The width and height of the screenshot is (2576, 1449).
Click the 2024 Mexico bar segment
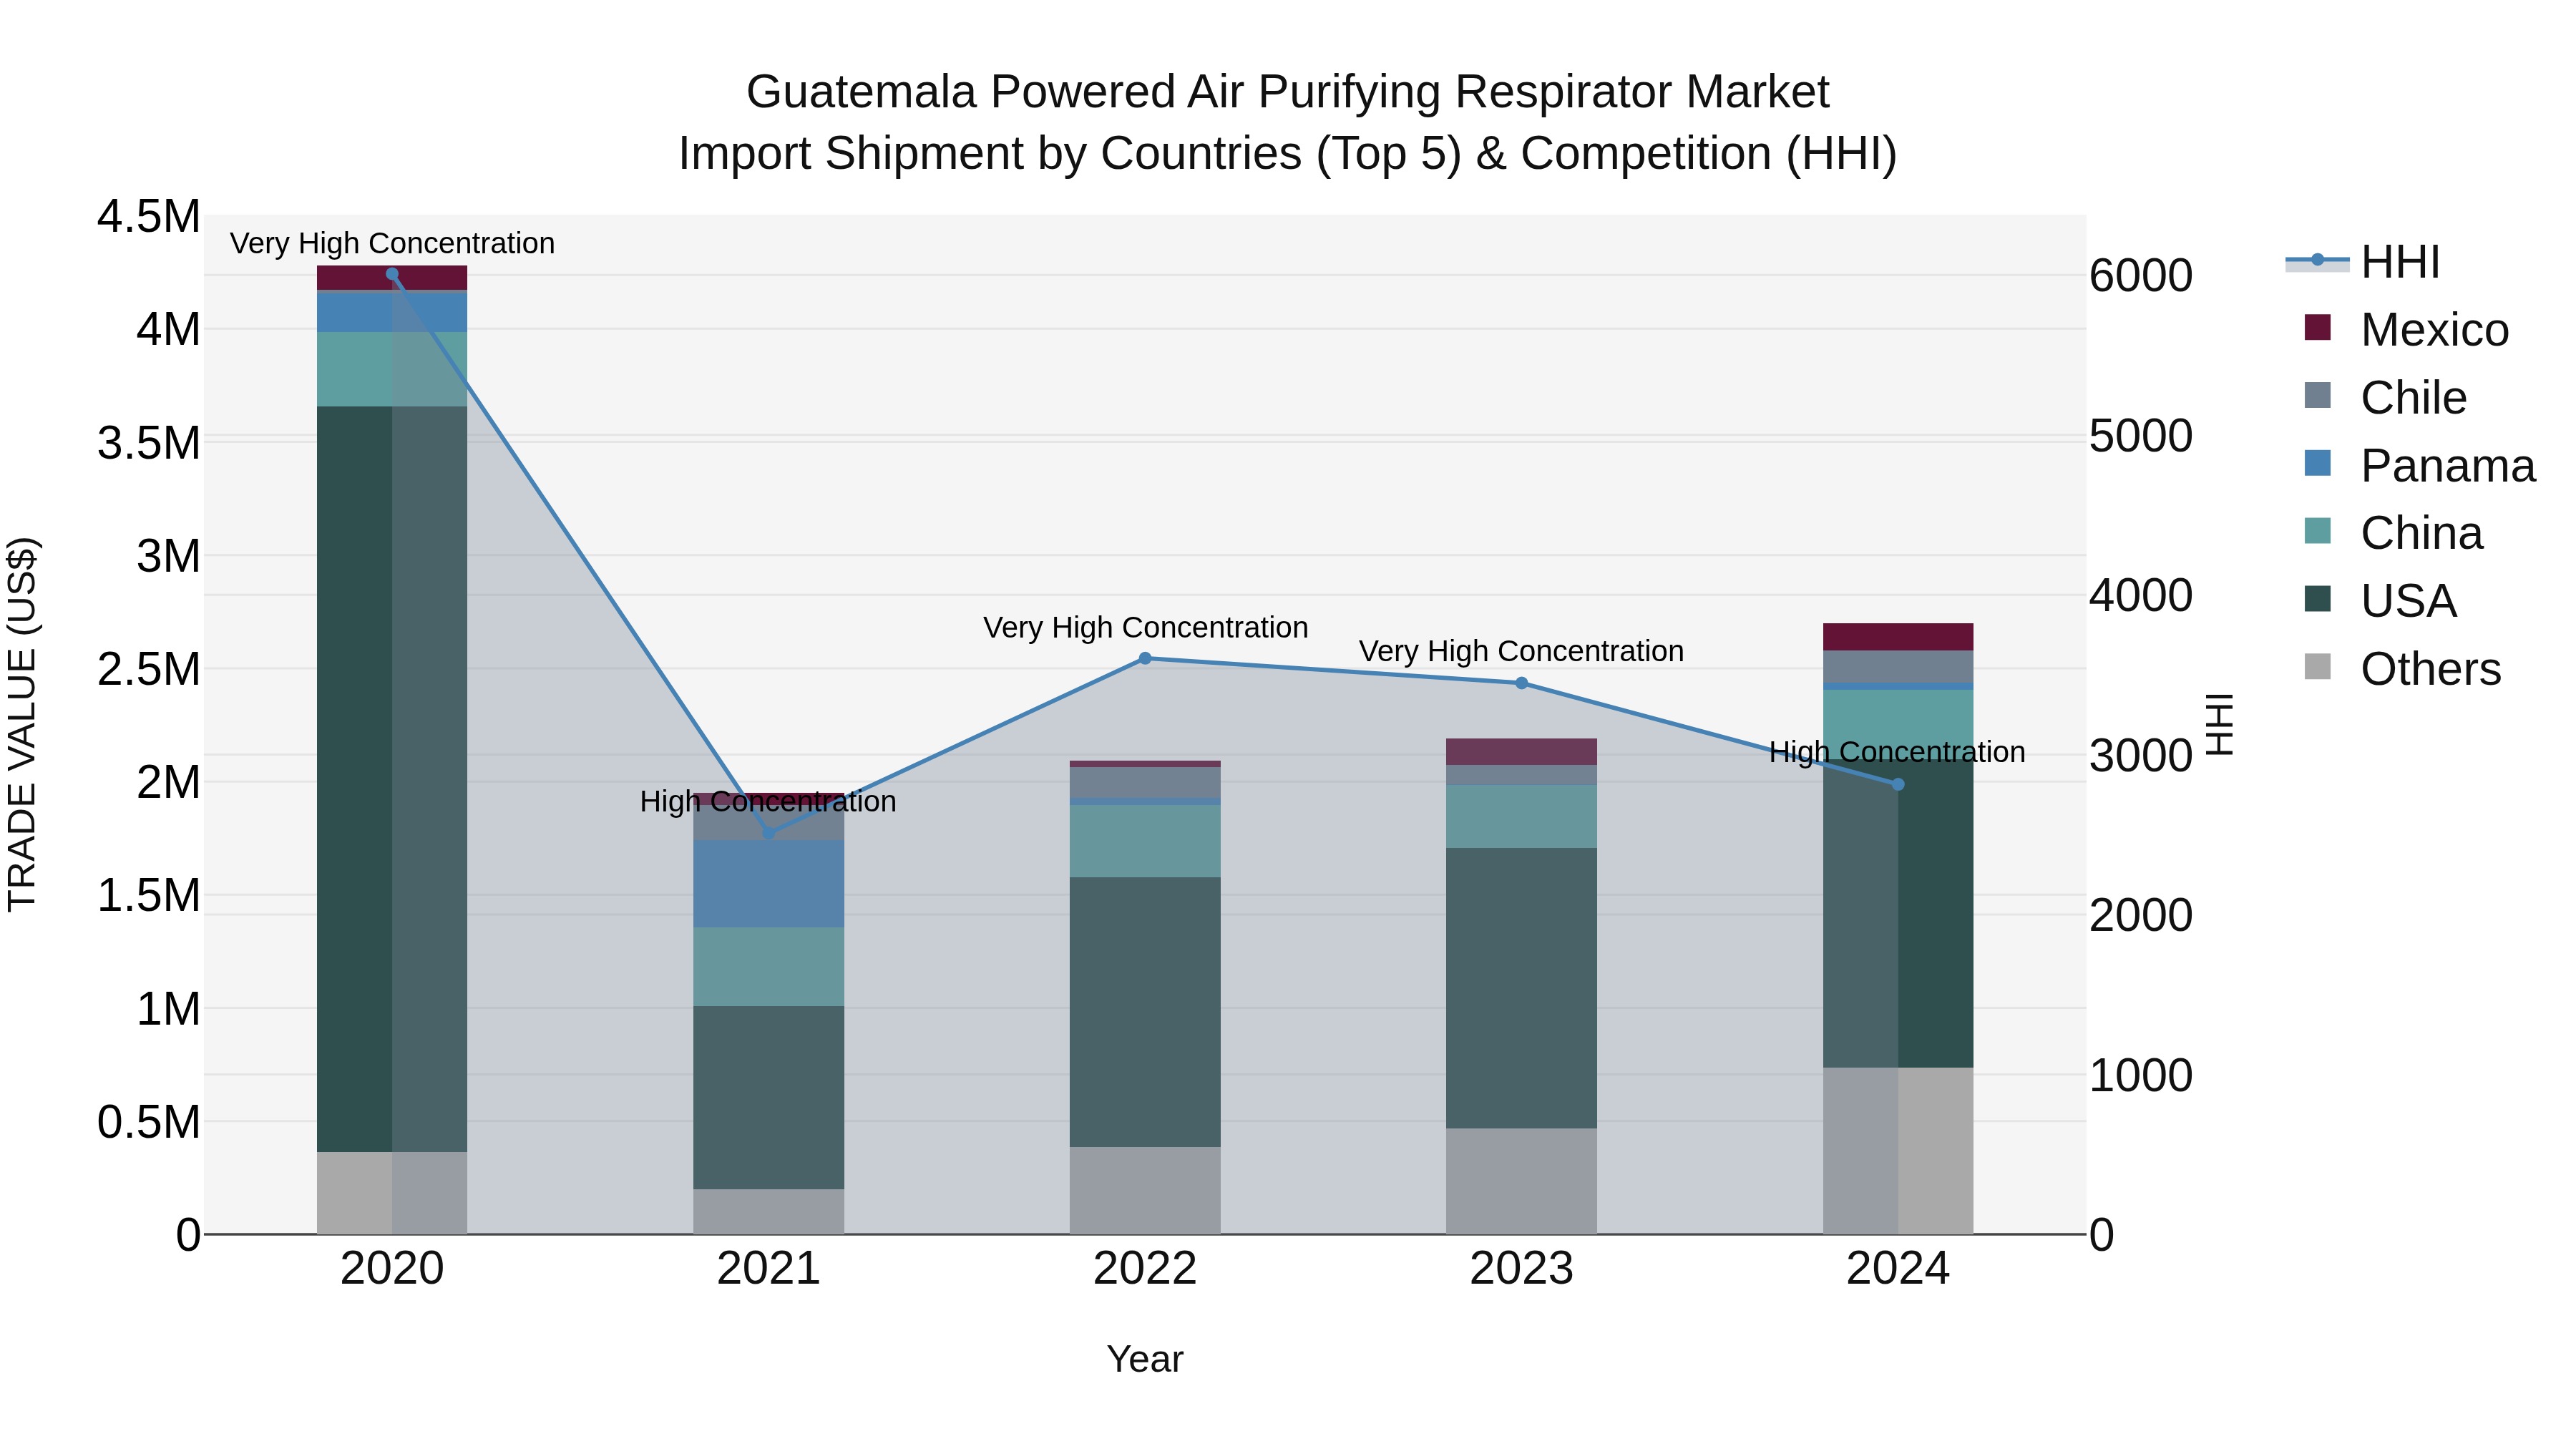pos(1898,637)
